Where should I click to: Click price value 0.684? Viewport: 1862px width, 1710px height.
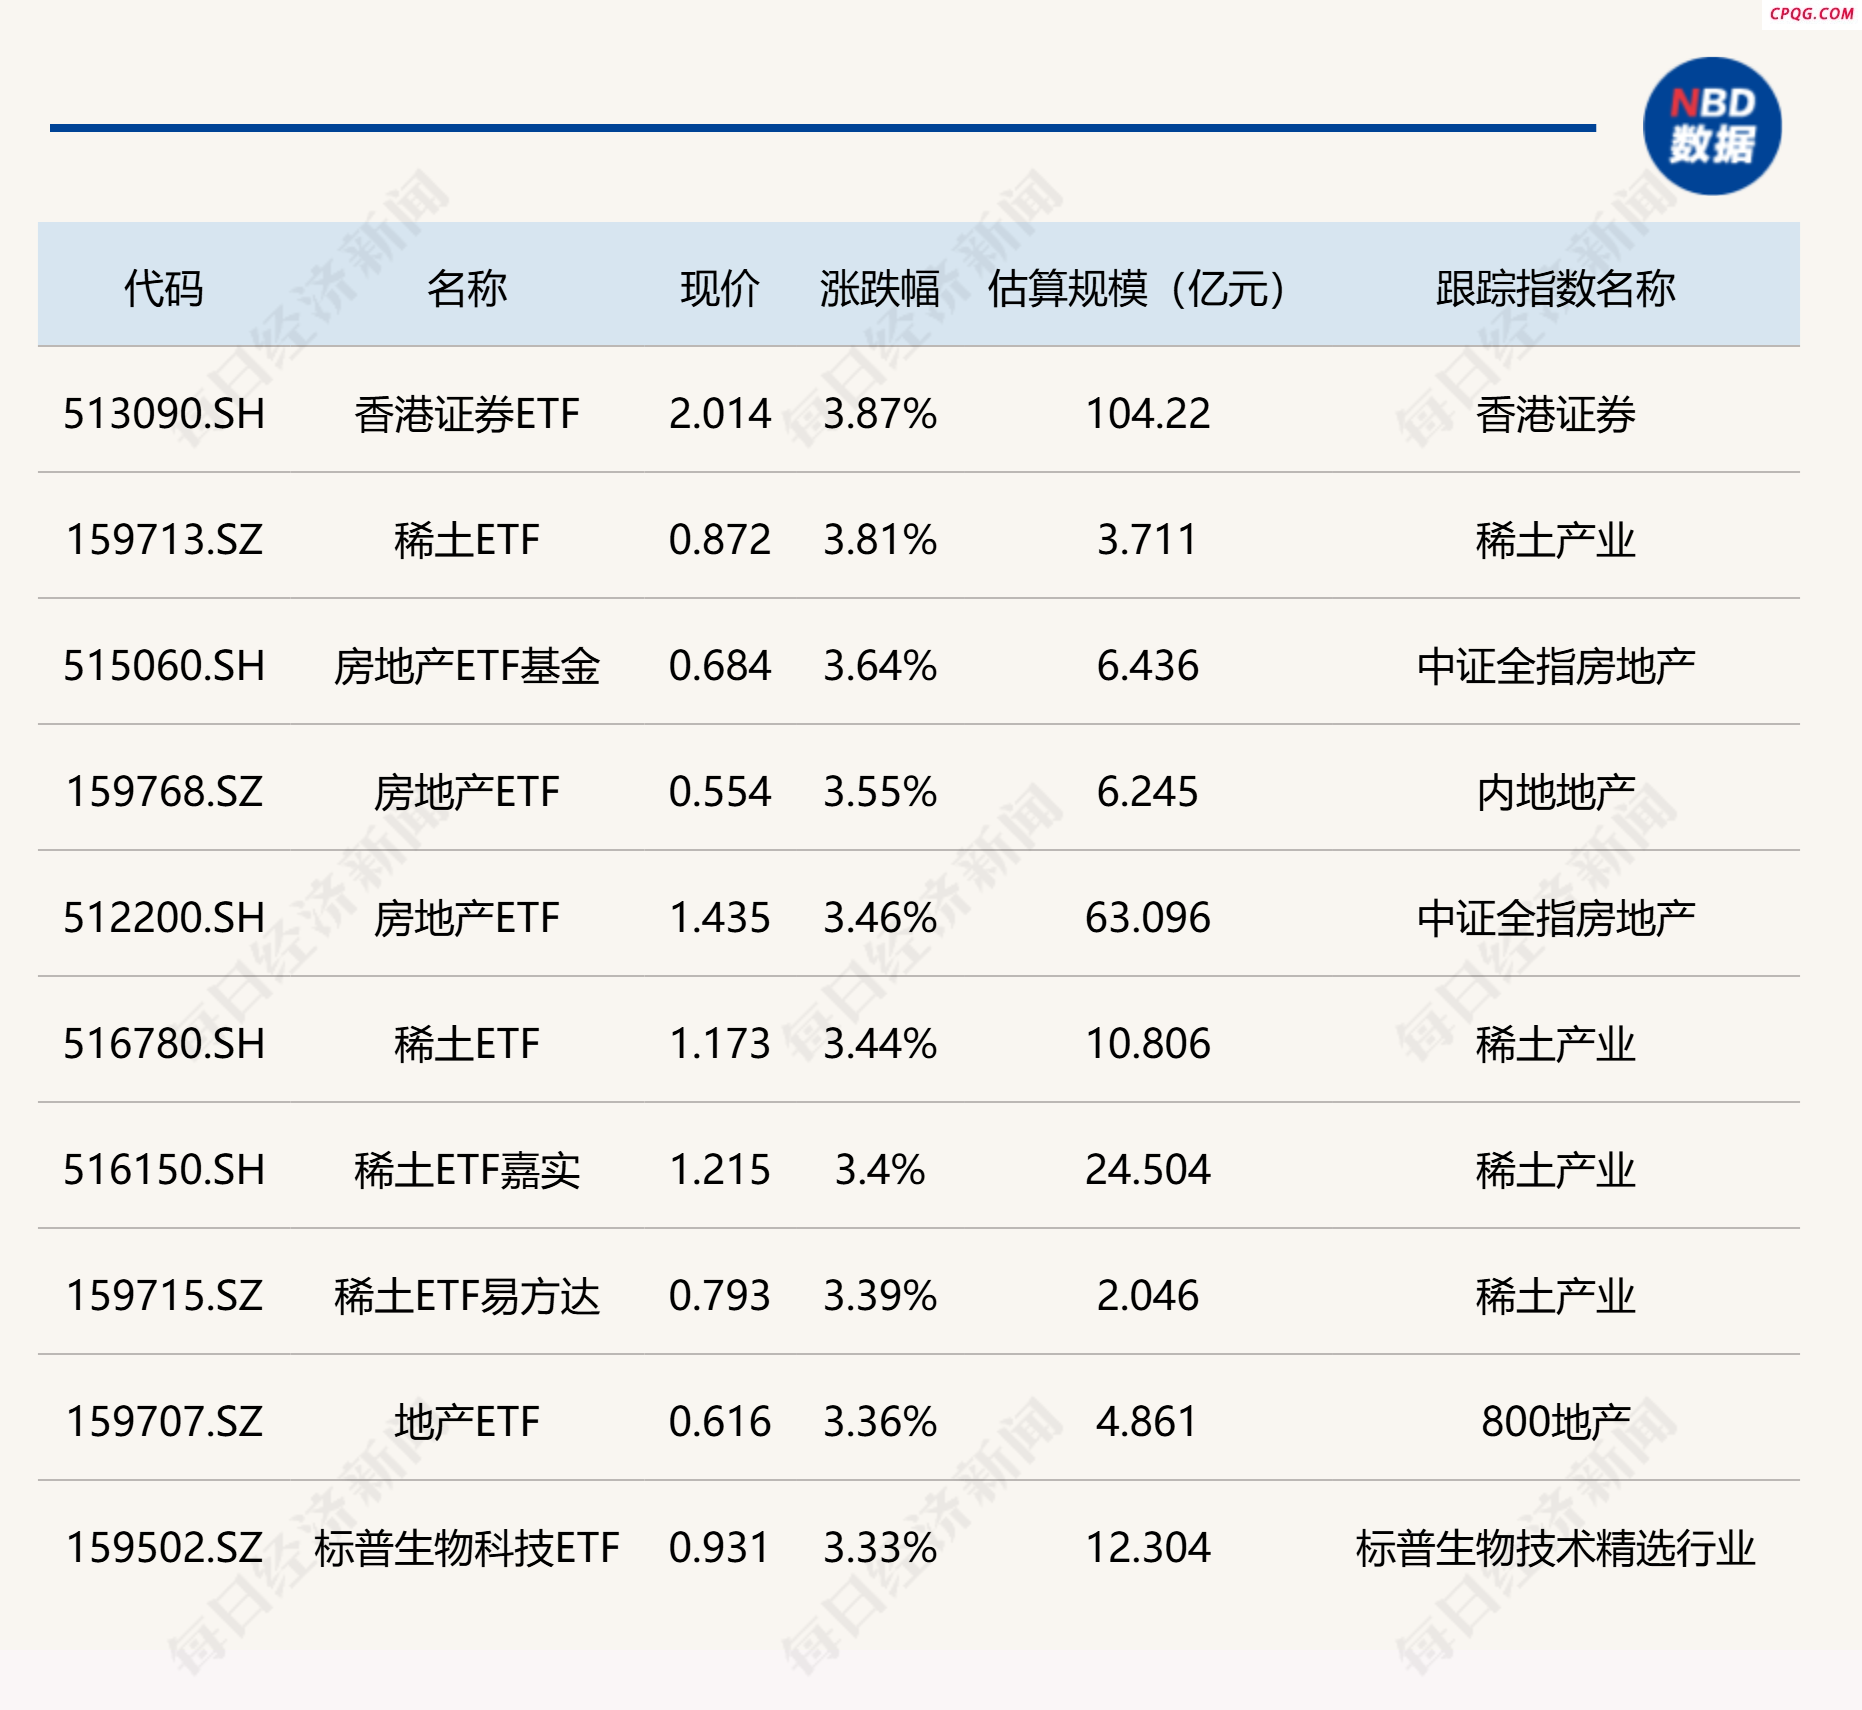720,666
